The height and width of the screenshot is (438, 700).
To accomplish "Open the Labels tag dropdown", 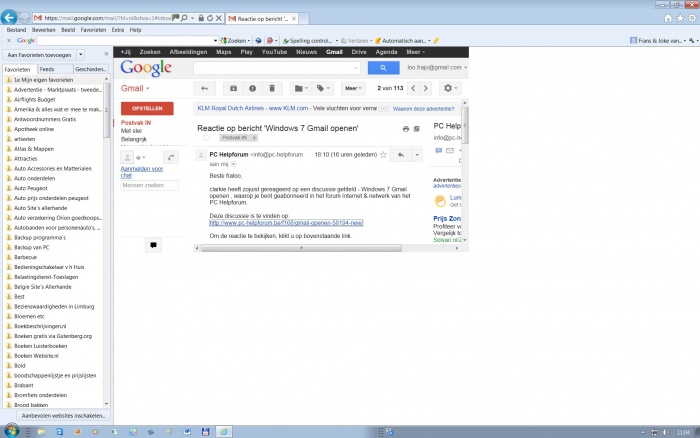I will (323, 88).
